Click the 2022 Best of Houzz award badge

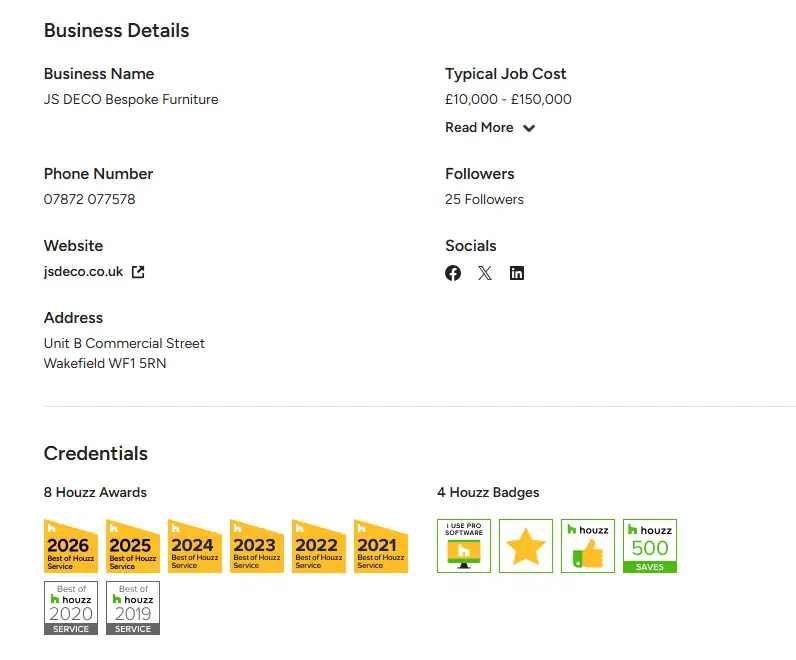[x=319, y=547]
